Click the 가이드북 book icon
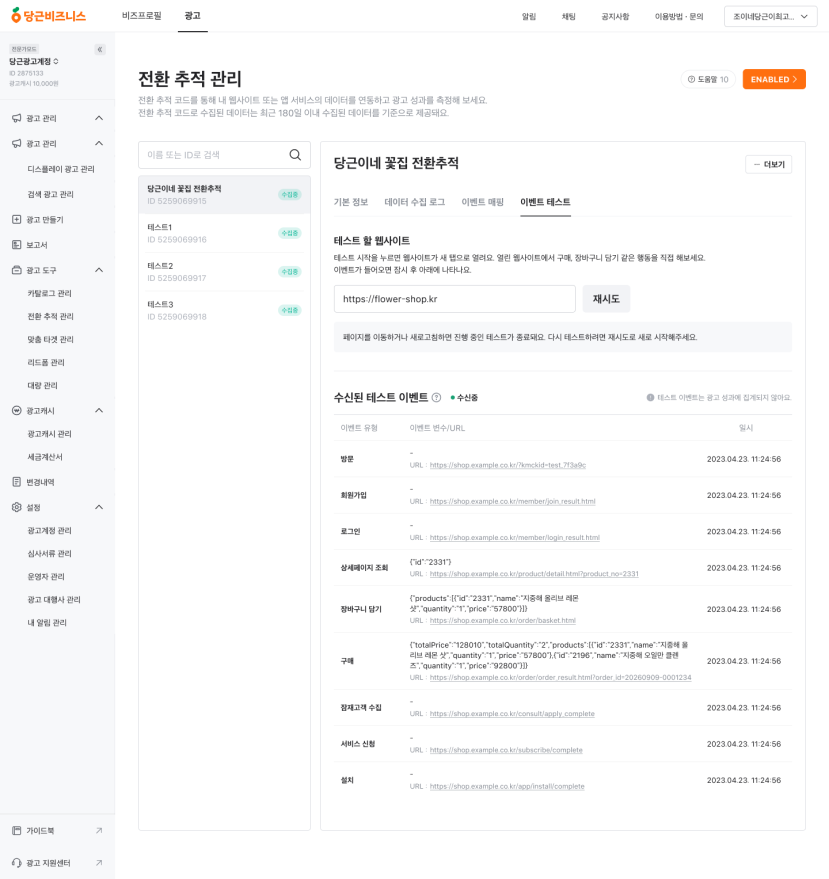 (x=17, y=830)
